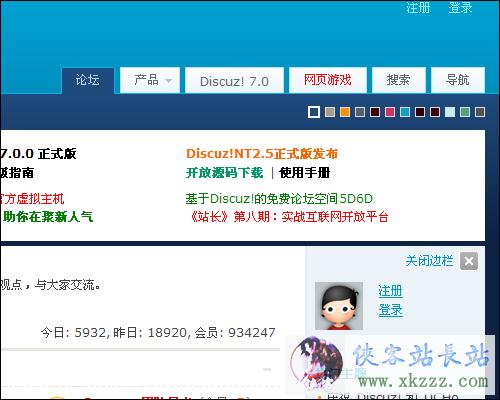Click the 官方虚拟主机 link
Viewport: 500px width, 400px height.
pyautogui.click(x=32, y=199)
